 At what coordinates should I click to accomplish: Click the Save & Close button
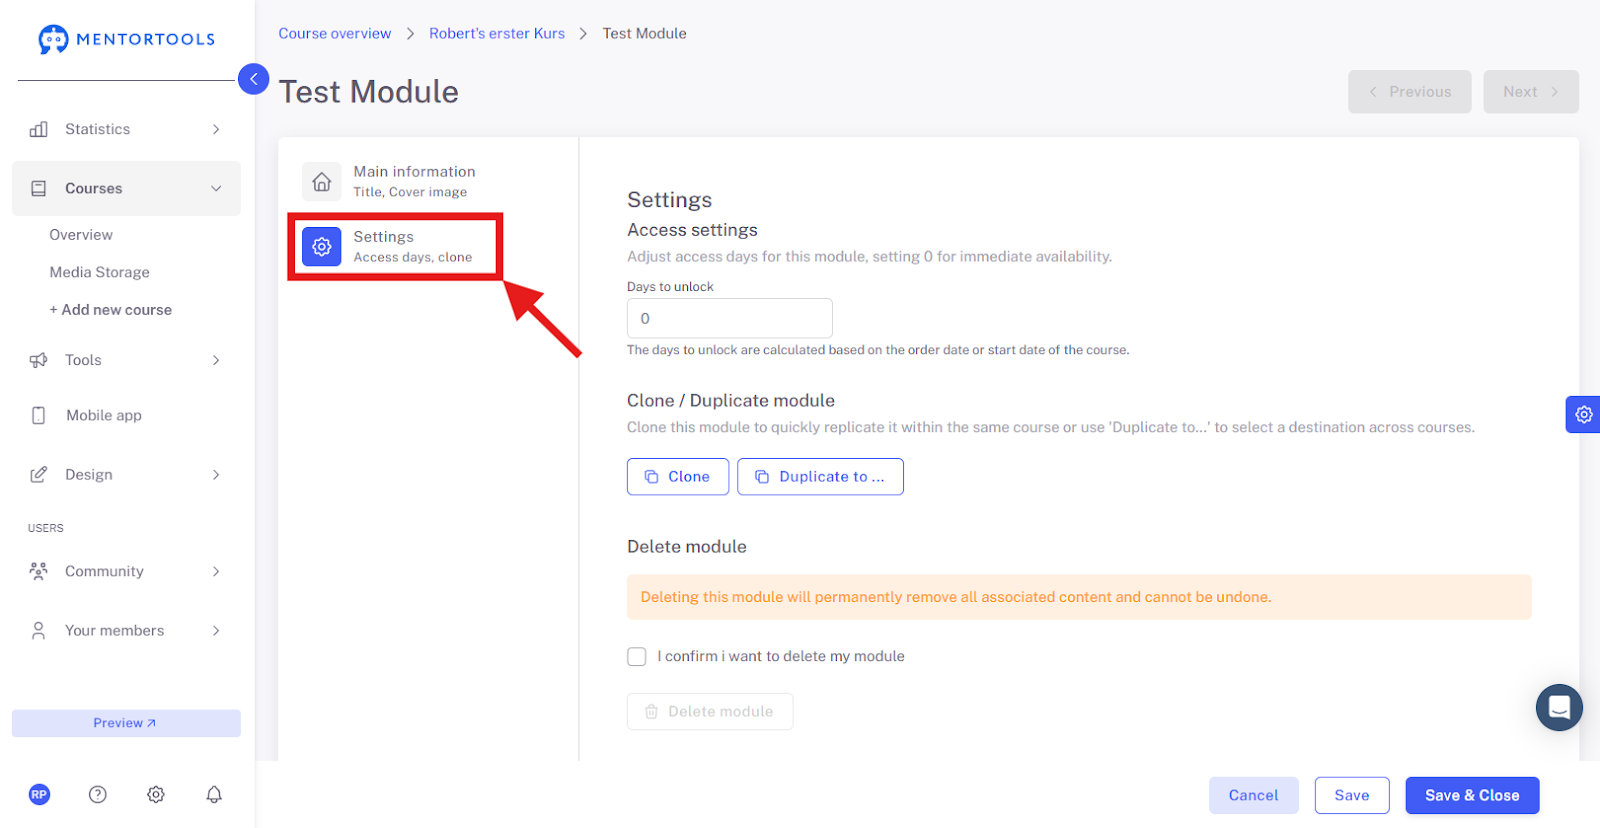click(x=1472, y=795)
